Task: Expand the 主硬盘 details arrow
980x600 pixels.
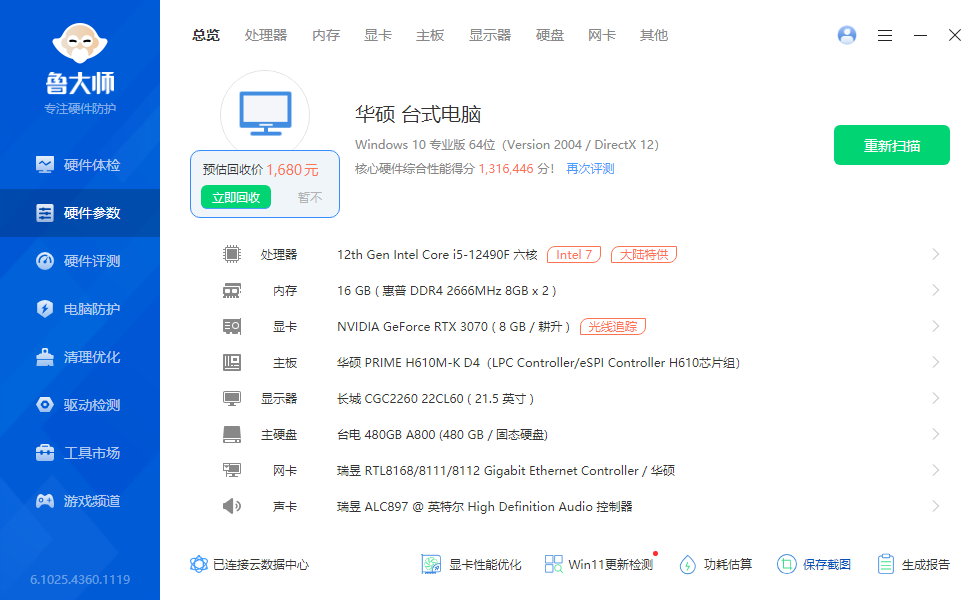Action: click(936, 435)
